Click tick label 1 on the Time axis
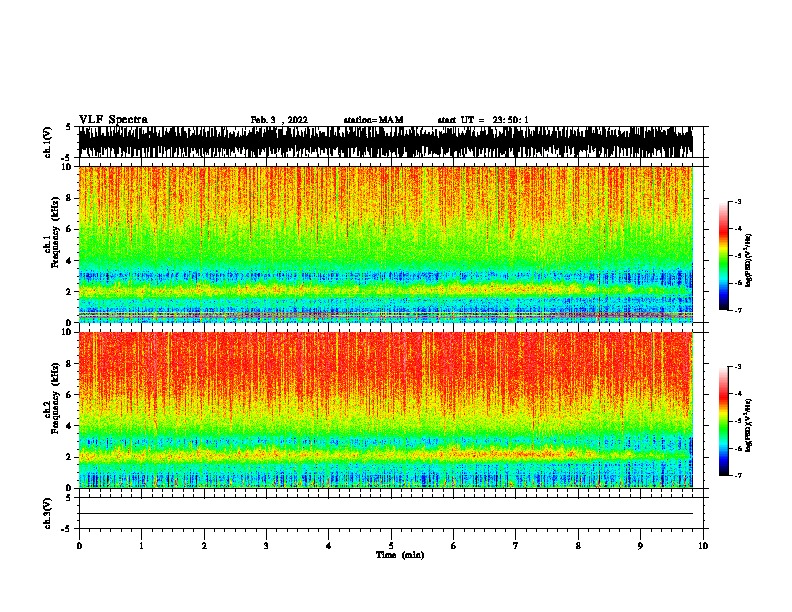The width and height of the screenshot is (792, 612). [141, 546]
